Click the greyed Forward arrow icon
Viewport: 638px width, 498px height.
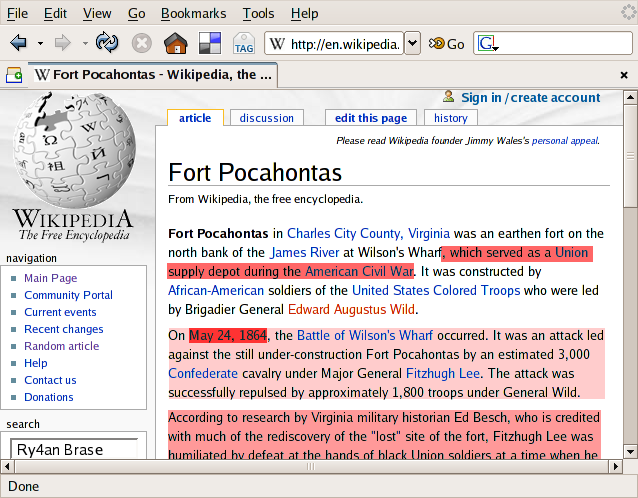[x=63, y=43]
